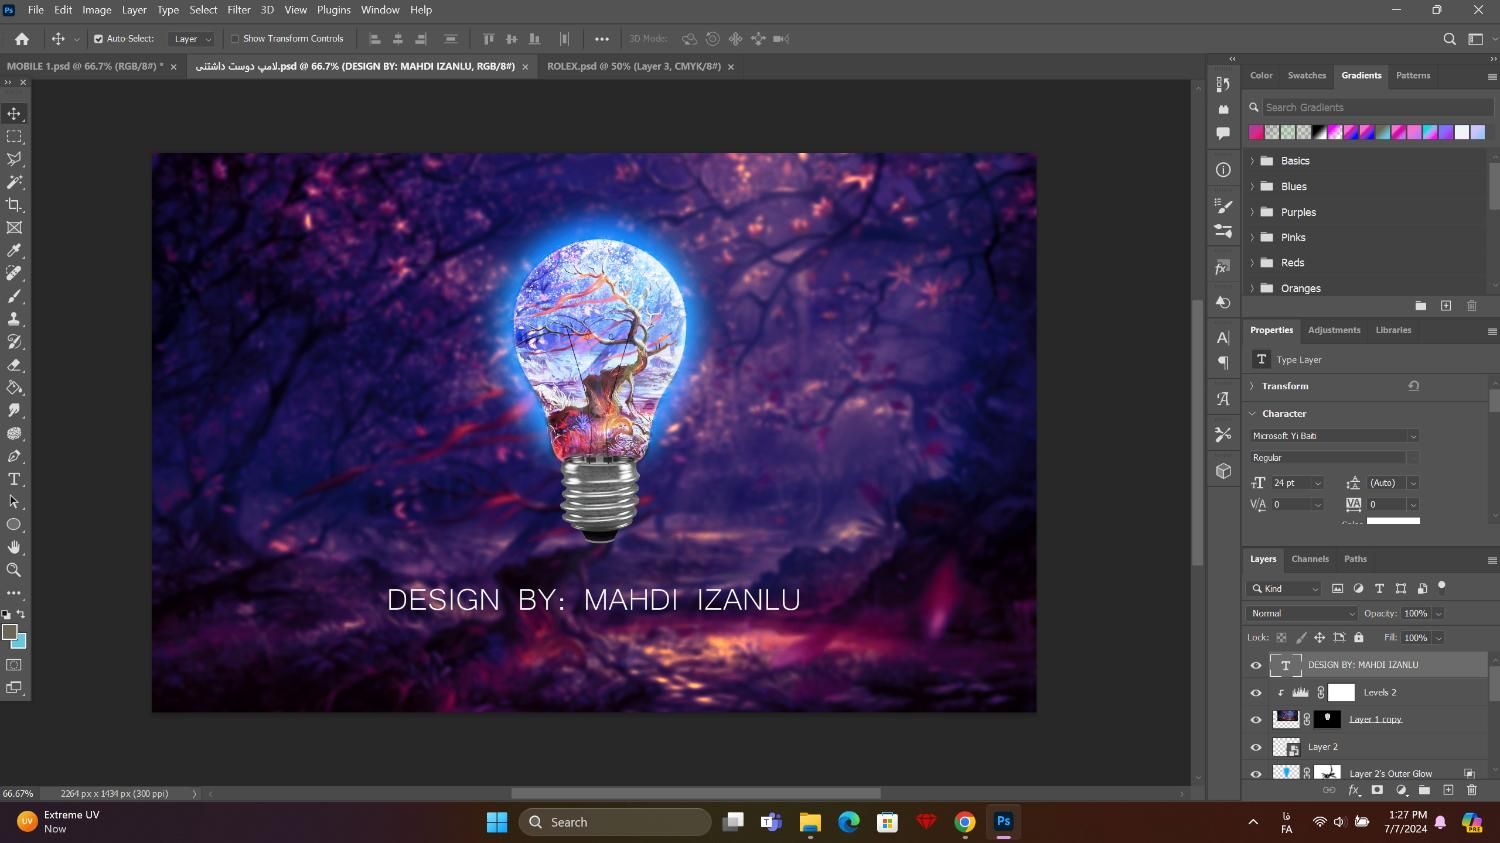Click the text color swatch in Character
1500x843 pixels.
point(1393,520)
